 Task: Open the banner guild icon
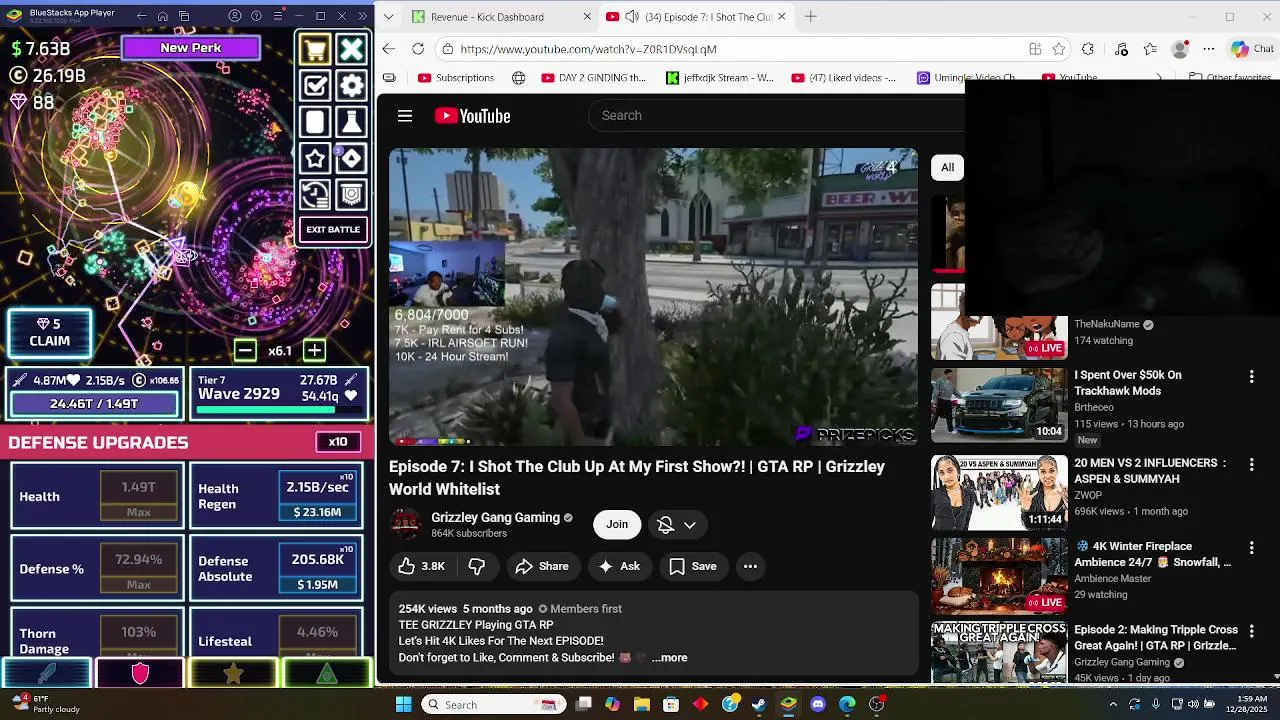(x=351, y=194)
